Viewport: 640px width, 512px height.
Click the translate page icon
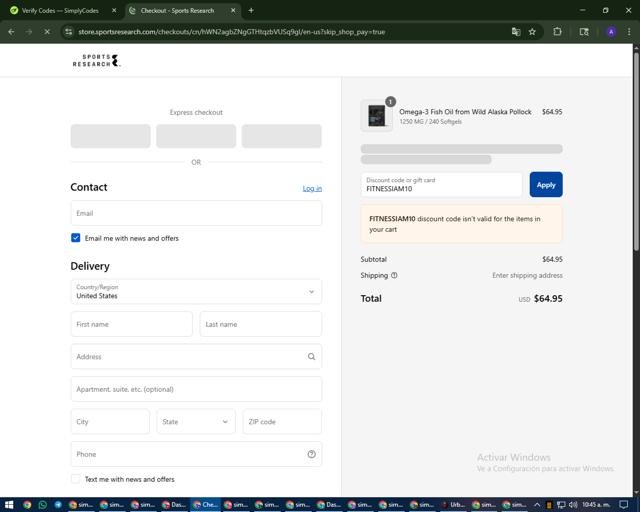[x=516, y=32]
